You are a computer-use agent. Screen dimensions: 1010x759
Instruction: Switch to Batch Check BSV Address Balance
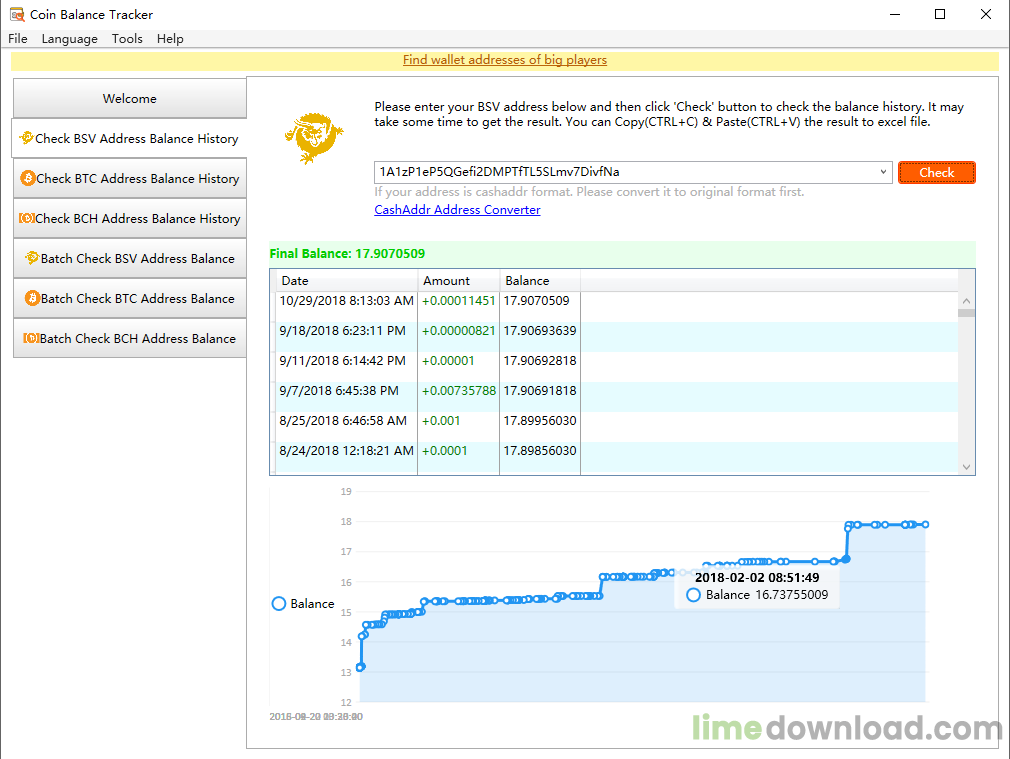(129, 259)
